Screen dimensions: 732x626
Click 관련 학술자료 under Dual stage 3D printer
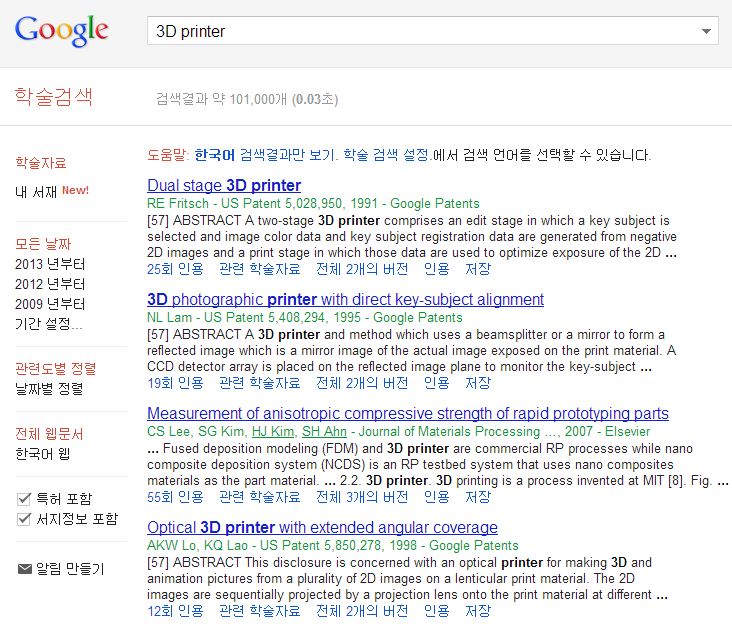coord(260,269)
